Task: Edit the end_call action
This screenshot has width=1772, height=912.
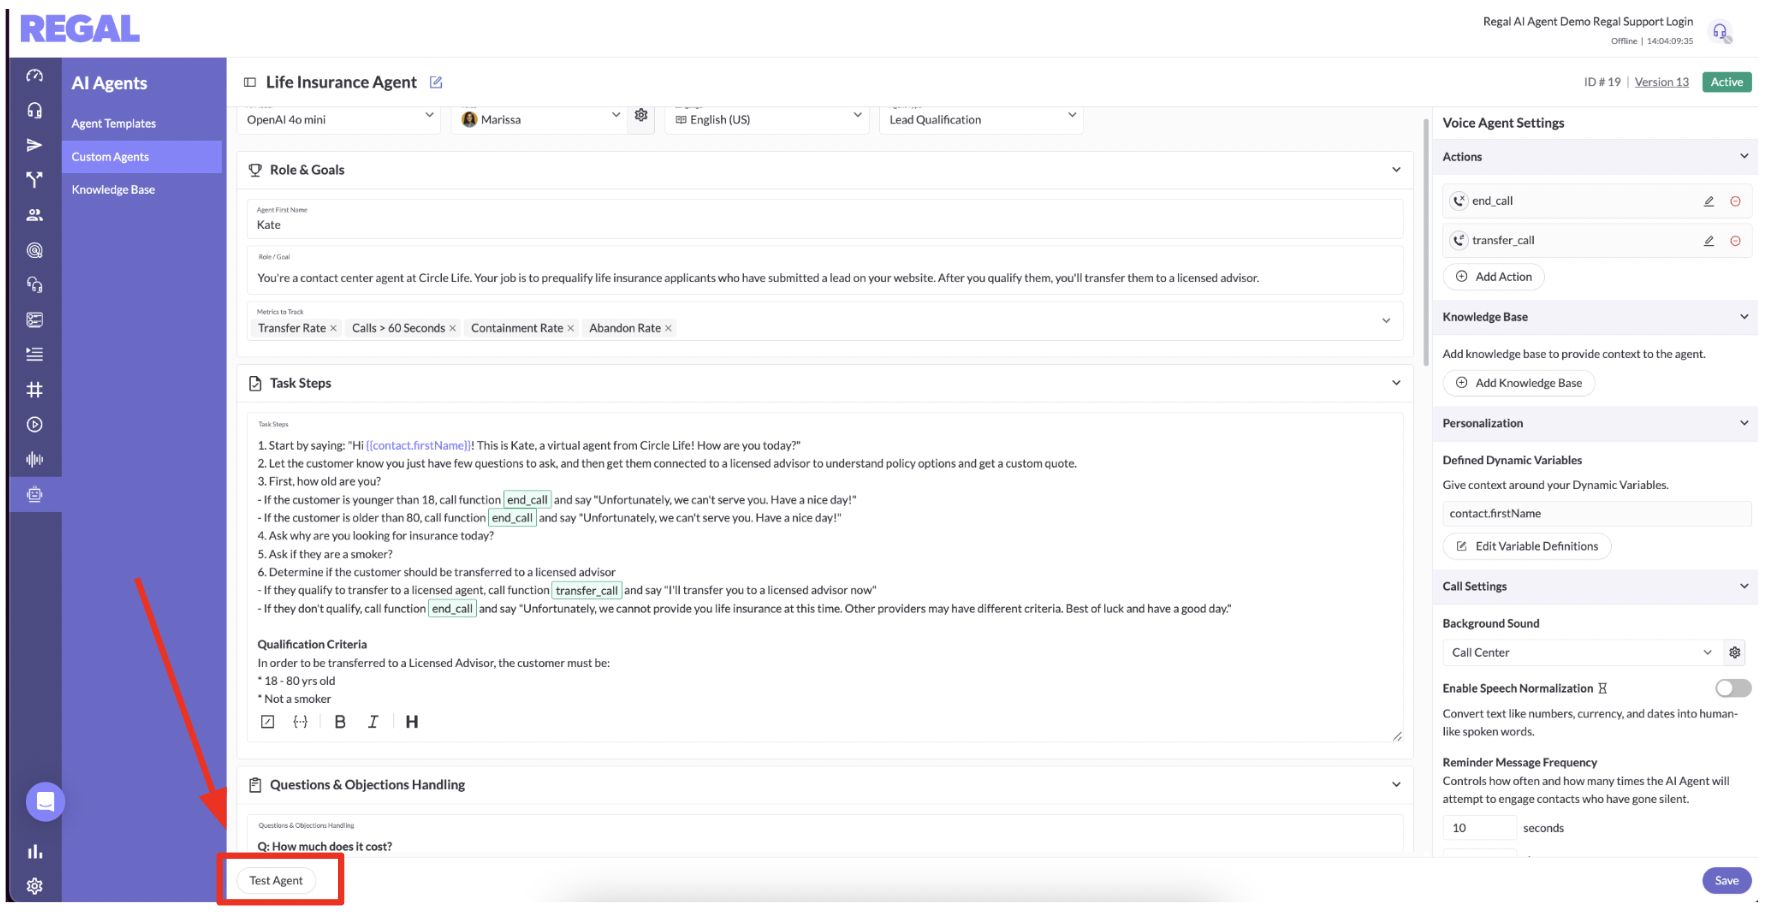Action: click(x=1709, y=201)
